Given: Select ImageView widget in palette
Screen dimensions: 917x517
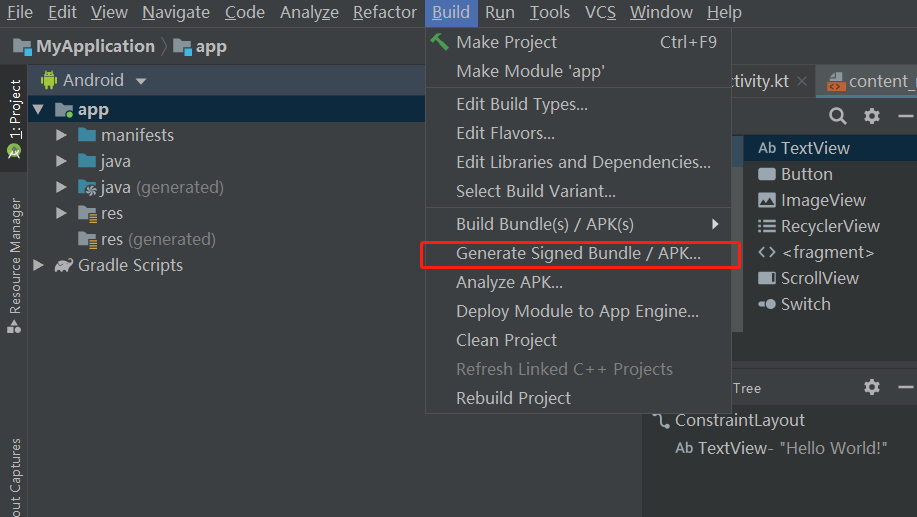Looking at the screenshot, I should [x=830, y=200].
